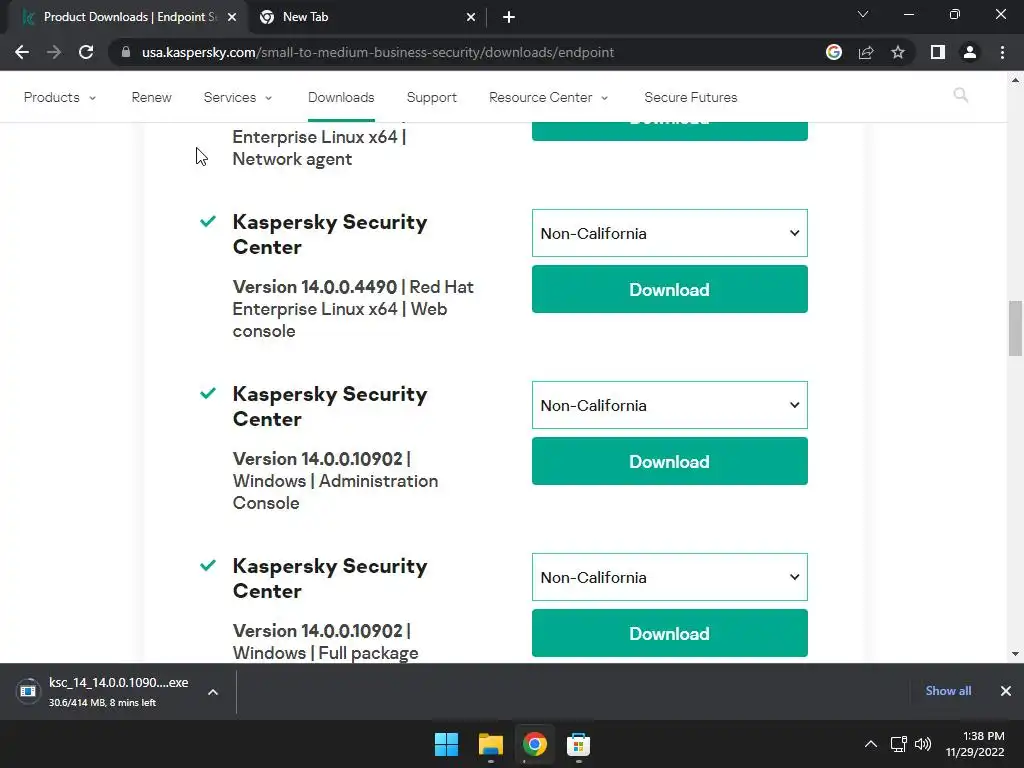This screenshot has height=768, width=1024.
Task: Open region dropdown for Full package
Action: click(669, 577)
